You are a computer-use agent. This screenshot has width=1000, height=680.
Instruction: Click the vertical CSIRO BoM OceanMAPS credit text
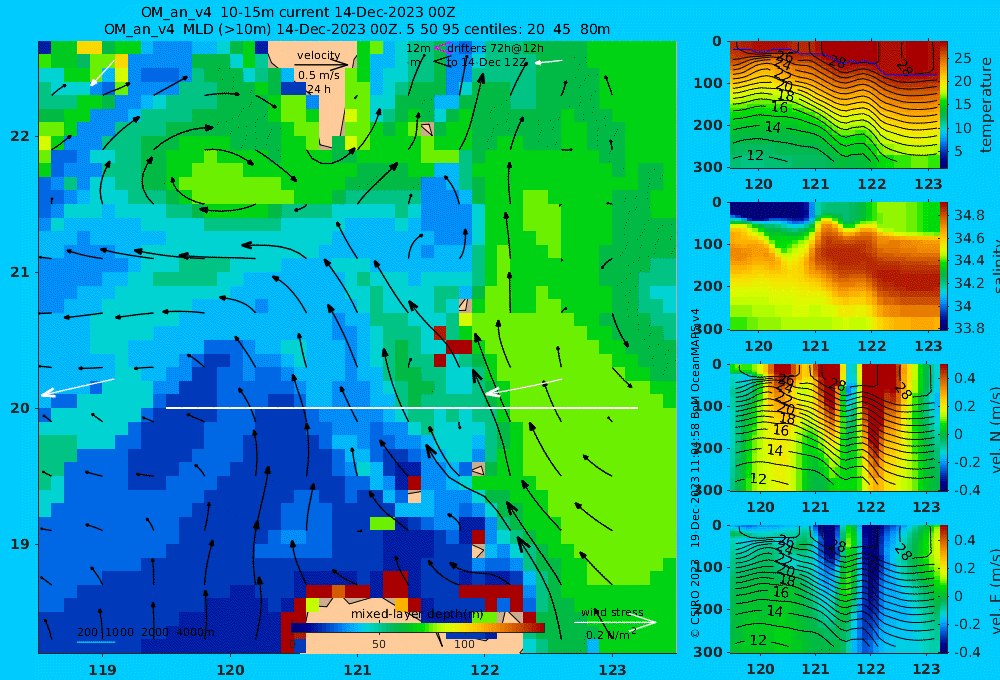[x=695, y=473]
